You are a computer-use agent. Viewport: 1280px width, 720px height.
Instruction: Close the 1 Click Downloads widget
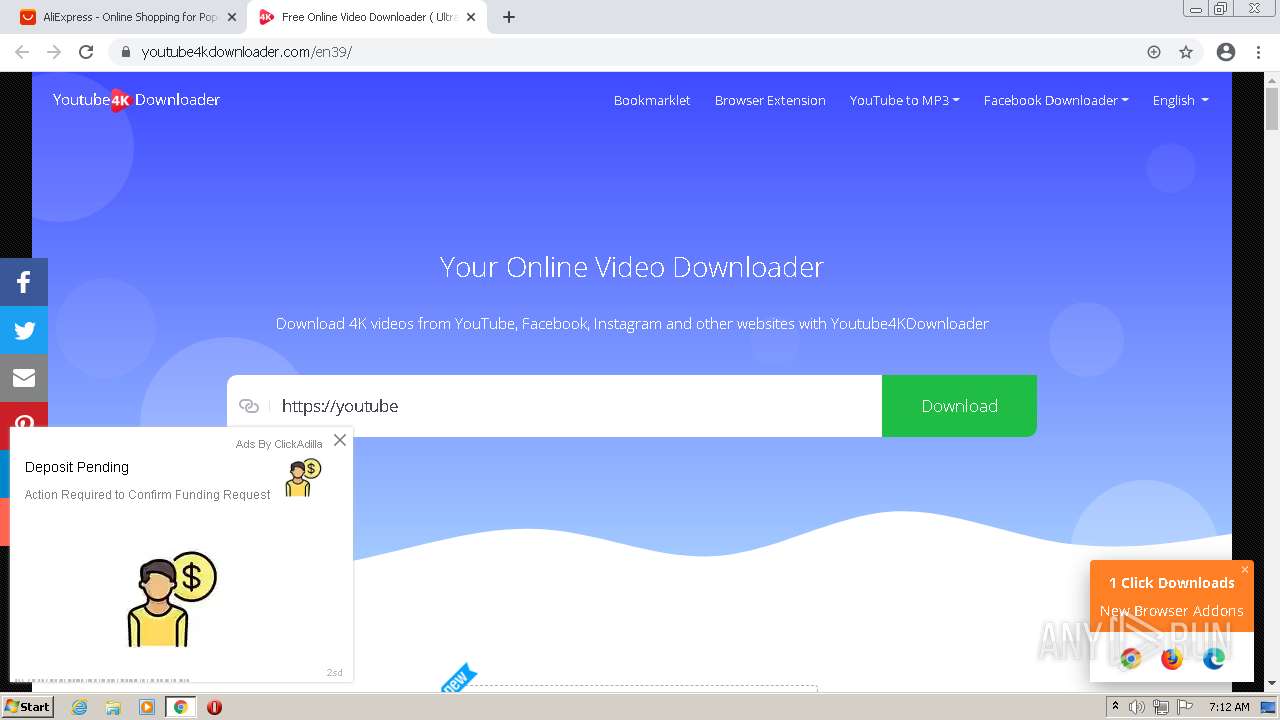click(1245, 569)
